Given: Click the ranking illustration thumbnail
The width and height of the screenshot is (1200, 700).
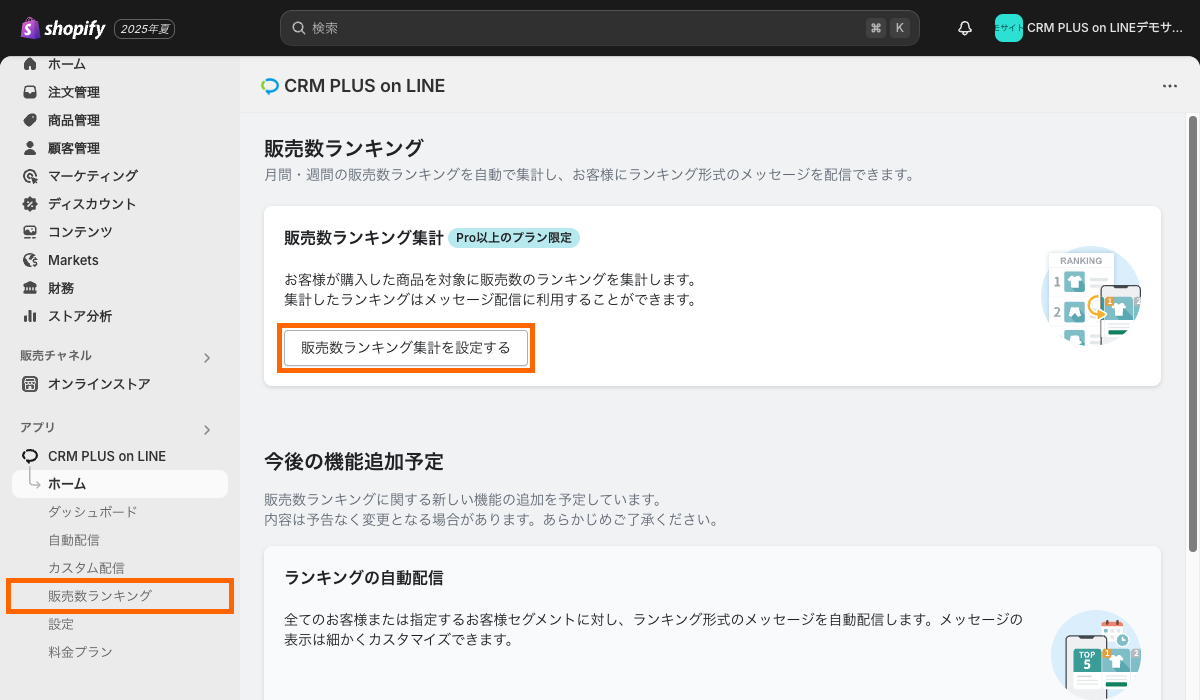Looking at the screenshot, I should click(x=1091, y=295).
